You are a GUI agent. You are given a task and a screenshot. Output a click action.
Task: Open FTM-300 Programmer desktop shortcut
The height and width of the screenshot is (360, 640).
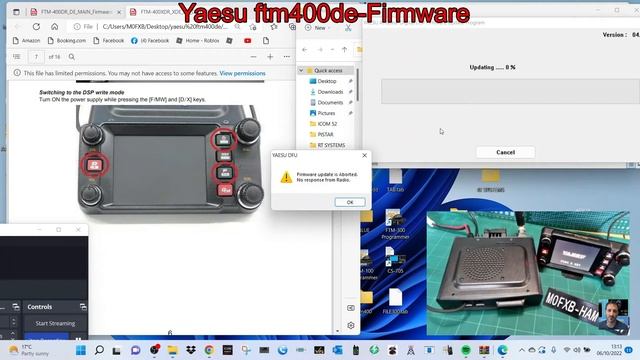point(395,224)
